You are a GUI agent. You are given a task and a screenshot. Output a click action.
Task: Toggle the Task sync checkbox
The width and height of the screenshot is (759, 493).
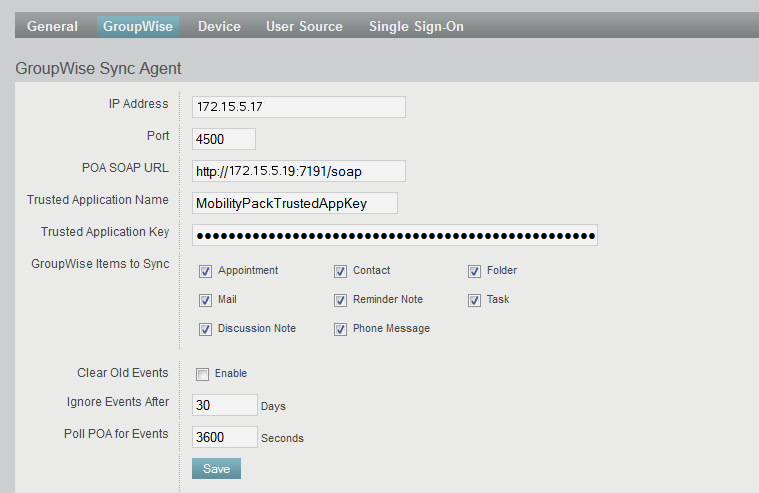(x=474, y=300)
